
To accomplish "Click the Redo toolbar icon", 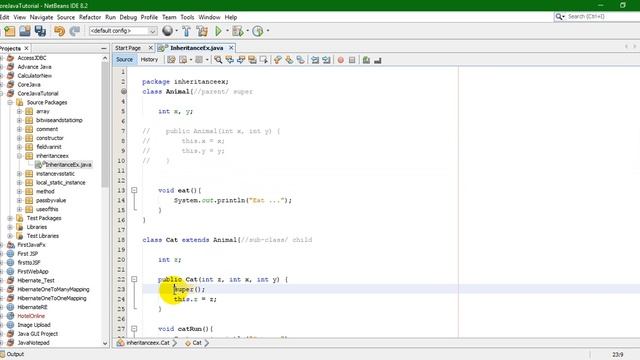I will (x=75, y=31).
